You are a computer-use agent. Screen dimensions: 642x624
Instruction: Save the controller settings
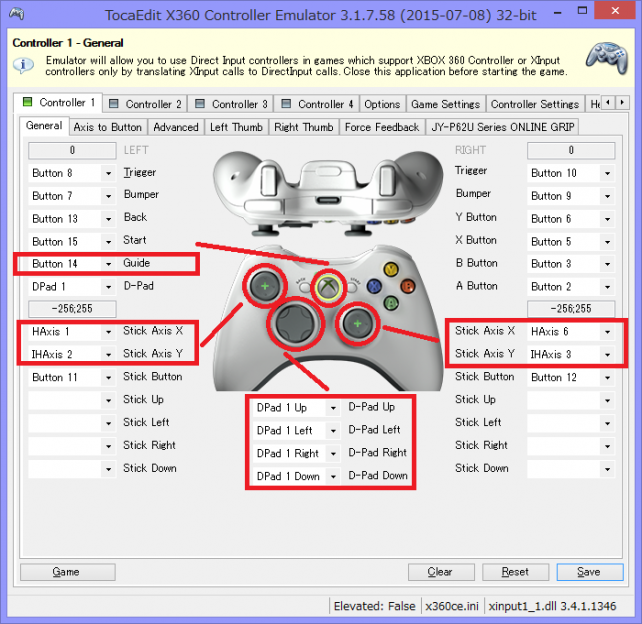[590, 572]
